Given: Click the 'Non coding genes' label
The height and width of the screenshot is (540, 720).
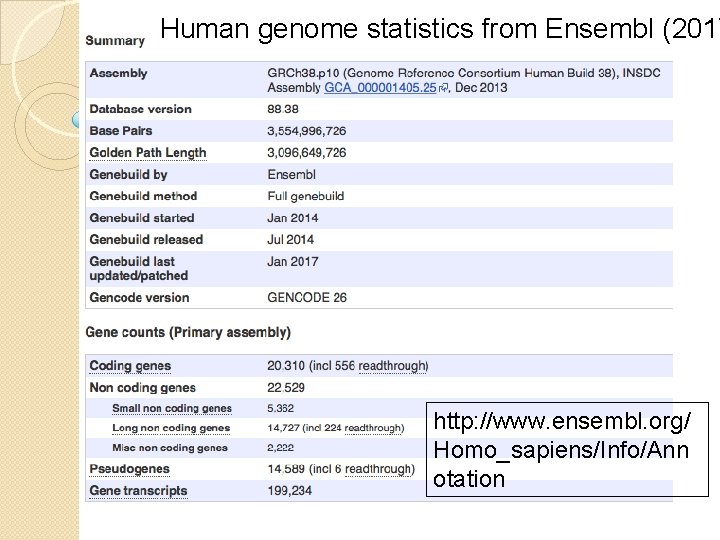Looking at the screenshot, I should (x=142, y=388).
